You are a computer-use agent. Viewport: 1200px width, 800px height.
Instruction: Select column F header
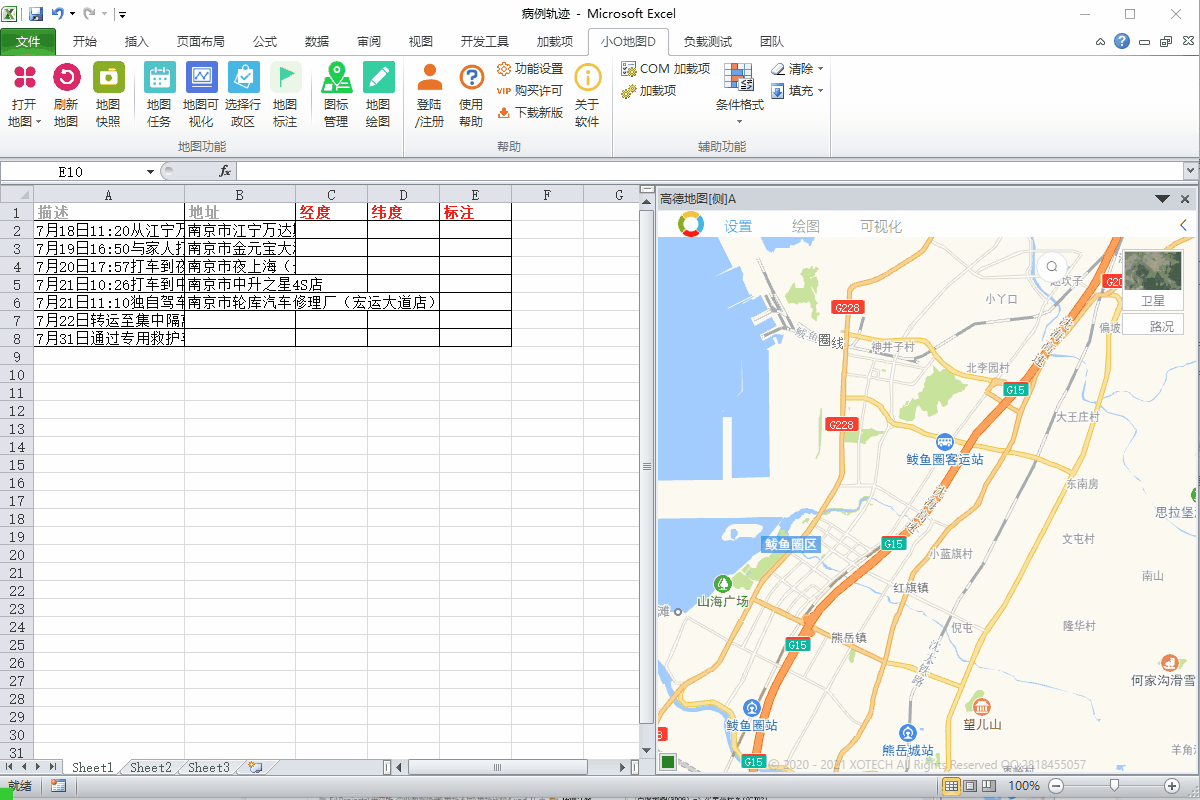coord(547,195)
